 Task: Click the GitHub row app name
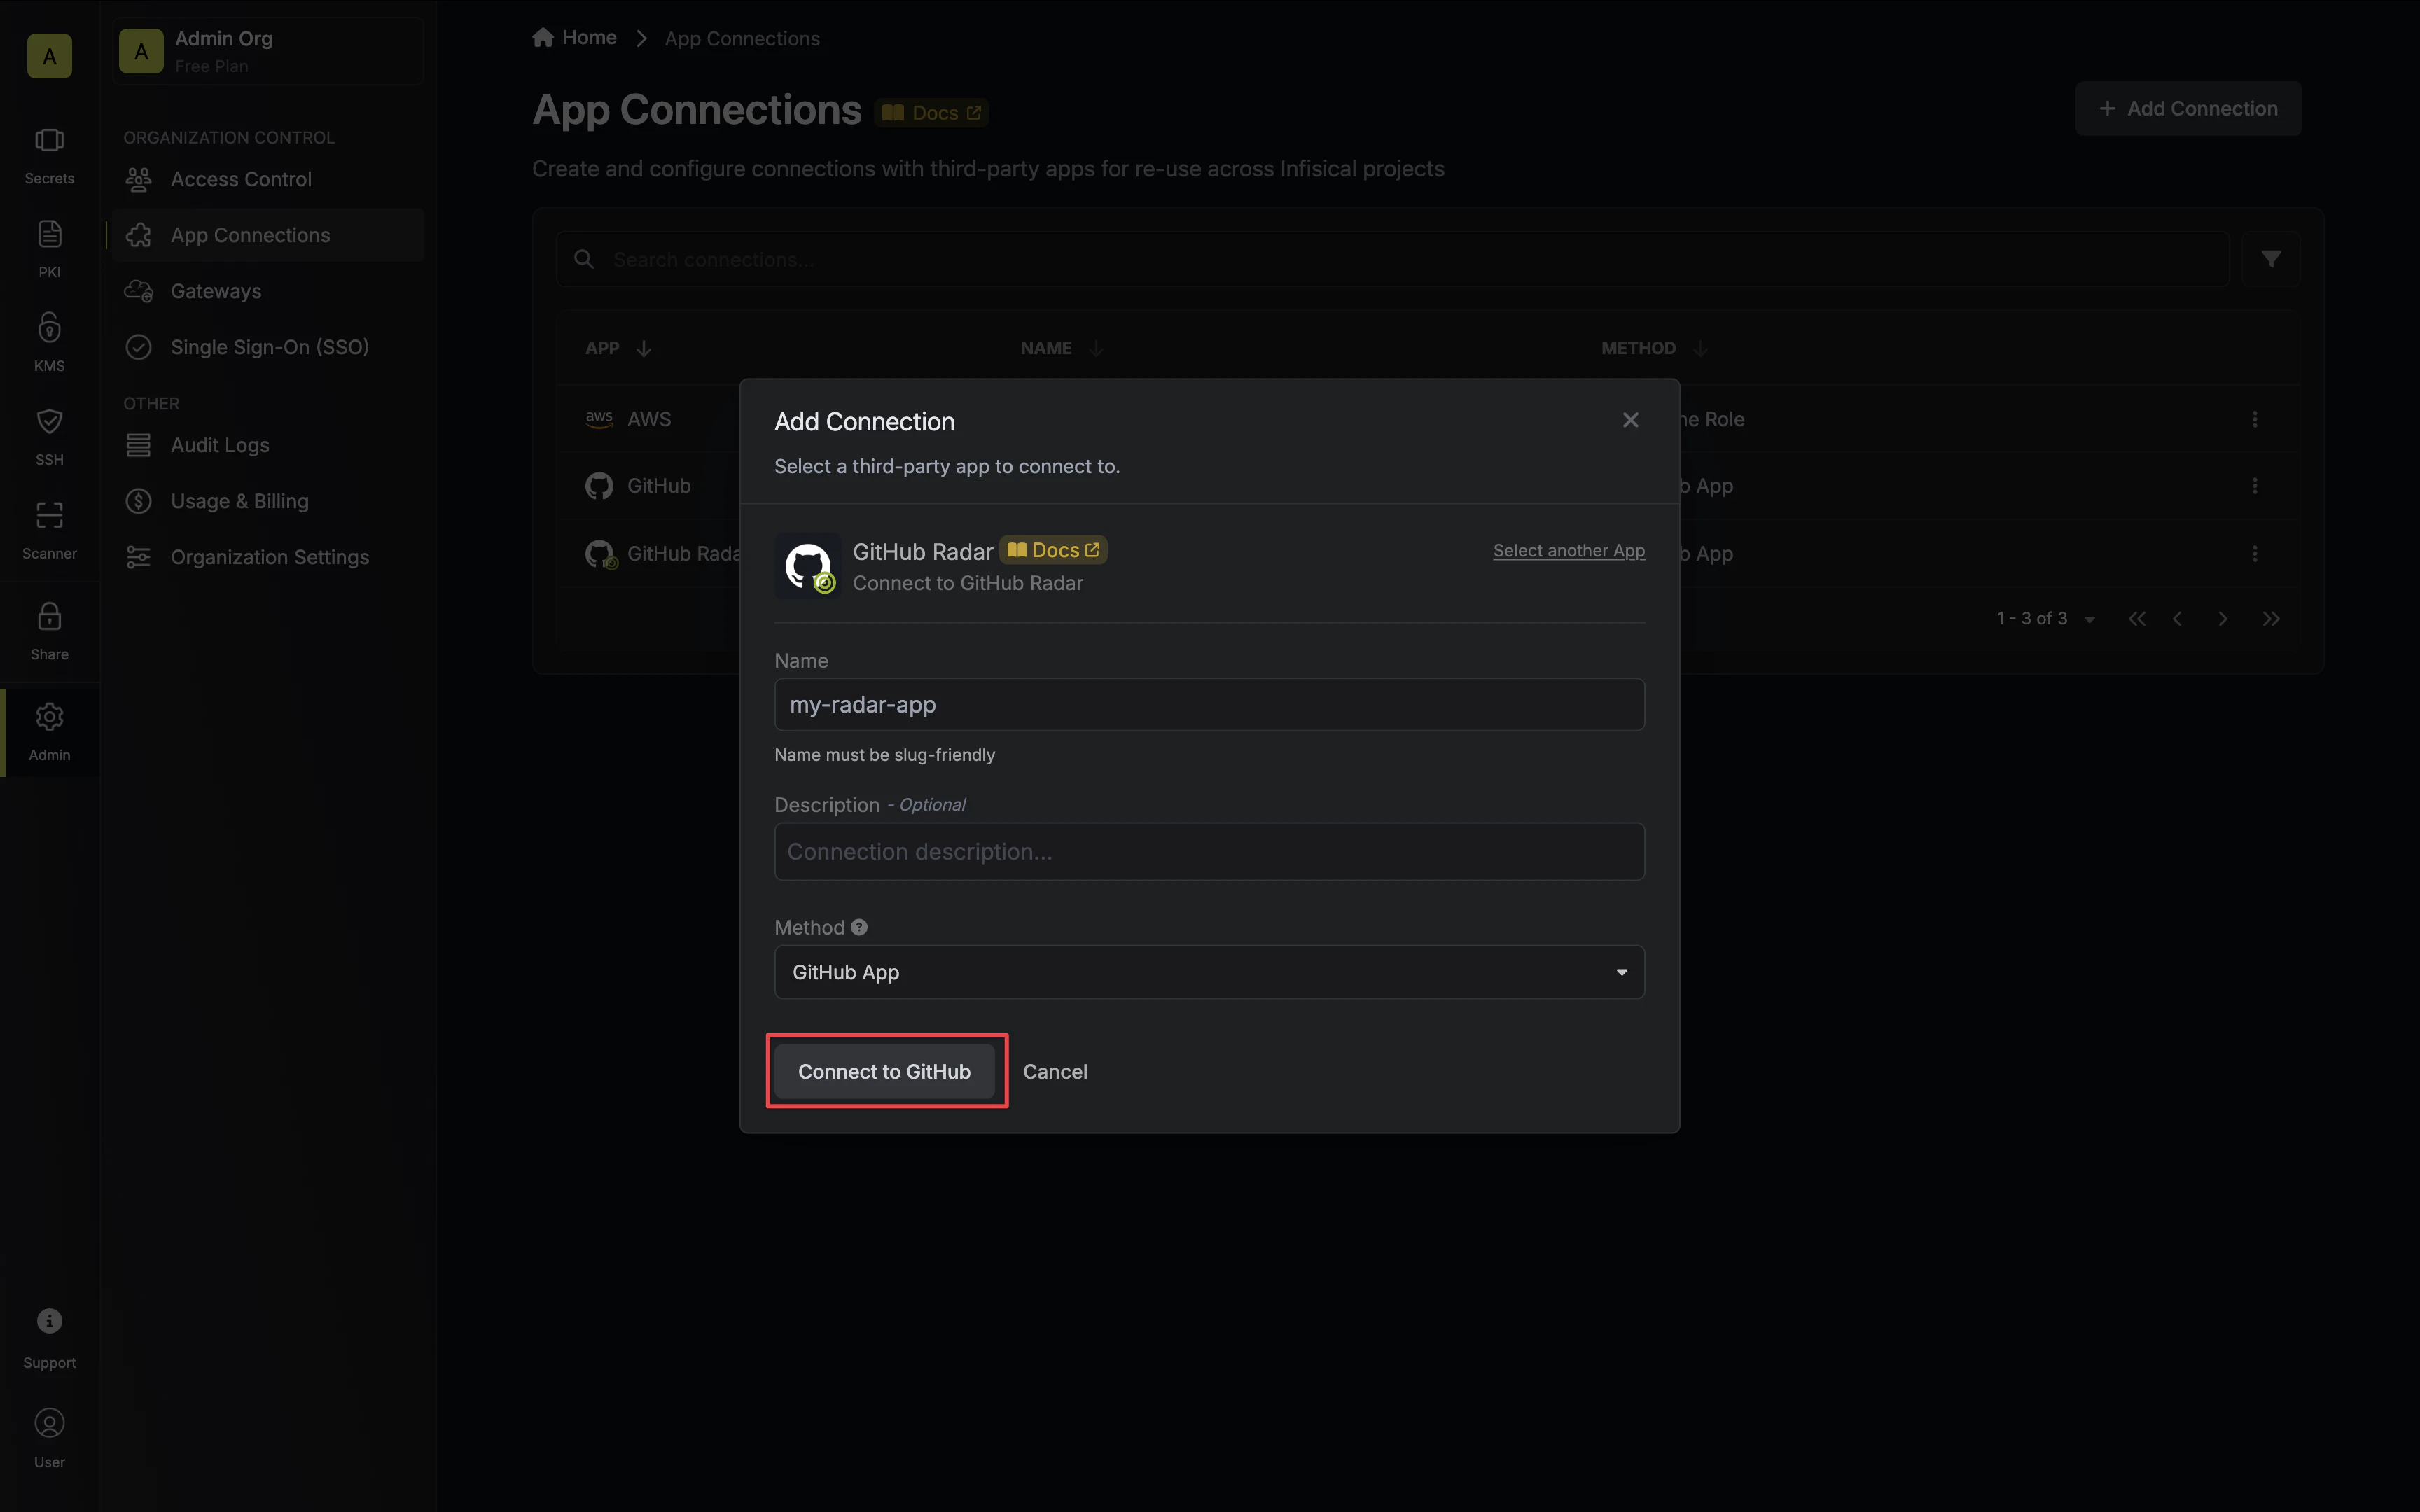[x=659, y=486]
